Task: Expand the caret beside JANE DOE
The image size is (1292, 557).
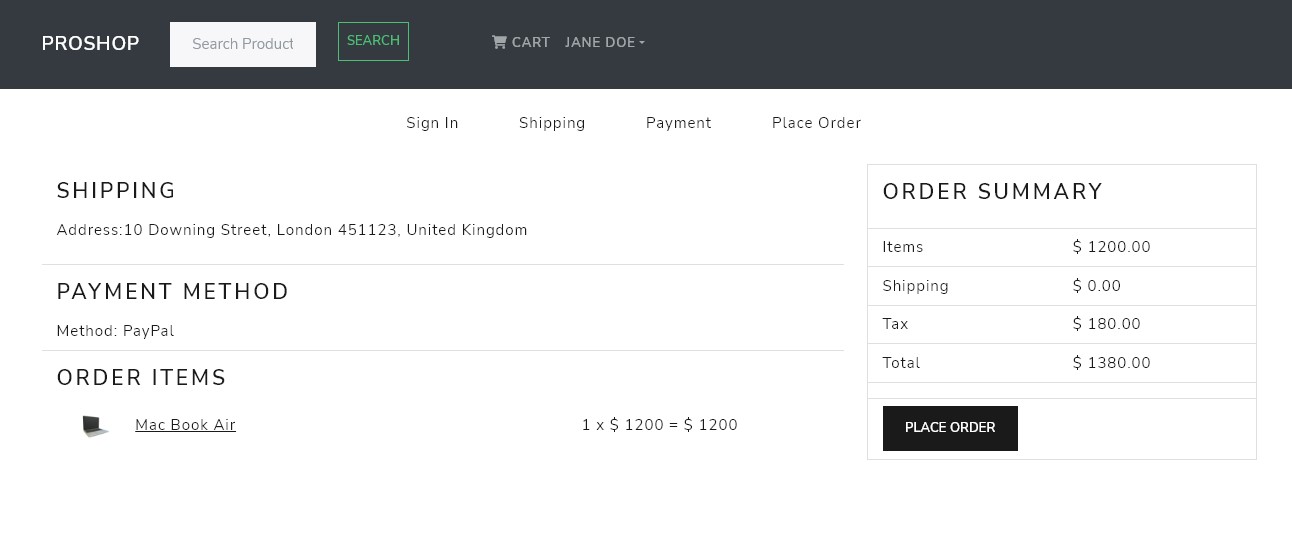Action: (642, 43)
